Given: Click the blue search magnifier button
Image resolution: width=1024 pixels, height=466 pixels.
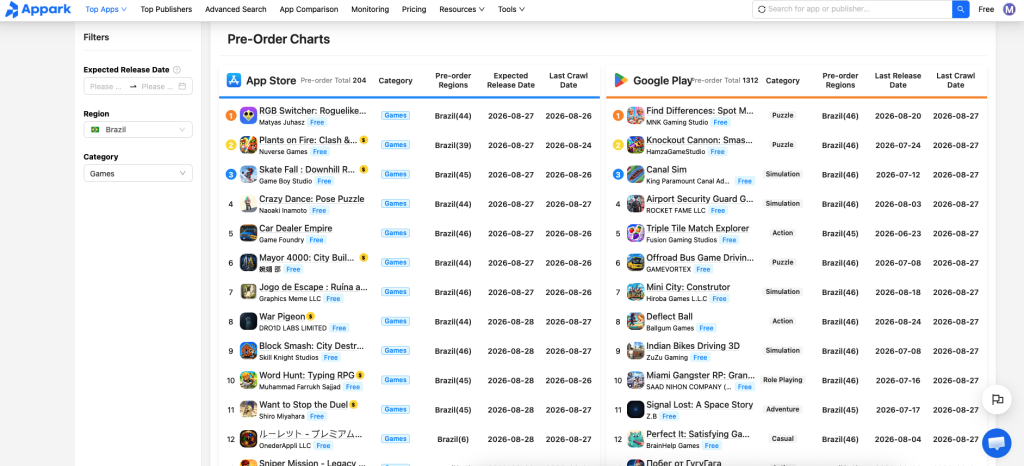Looking at the screenshot, I should [x=961, y=9].
